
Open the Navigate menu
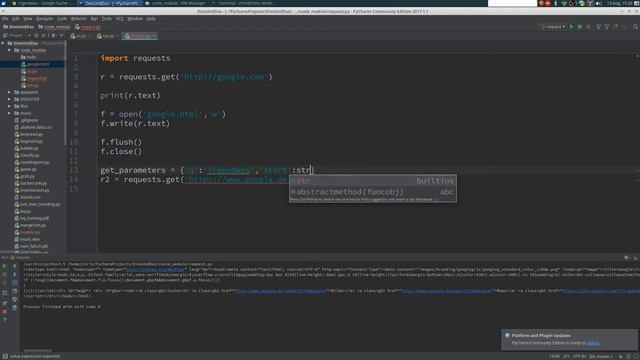(x=44, y=19)
